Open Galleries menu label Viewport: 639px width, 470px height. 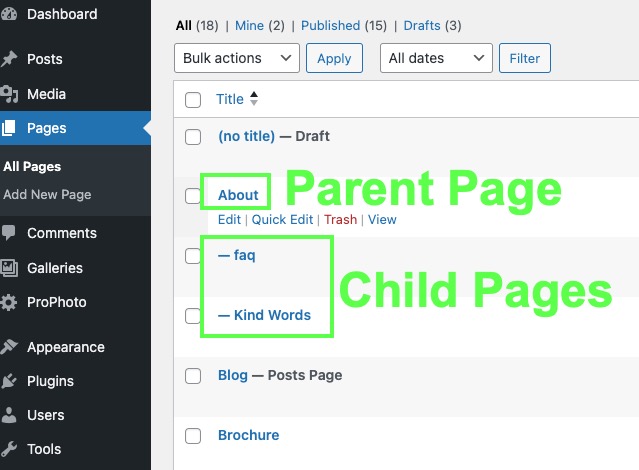[x=55, y=268]
